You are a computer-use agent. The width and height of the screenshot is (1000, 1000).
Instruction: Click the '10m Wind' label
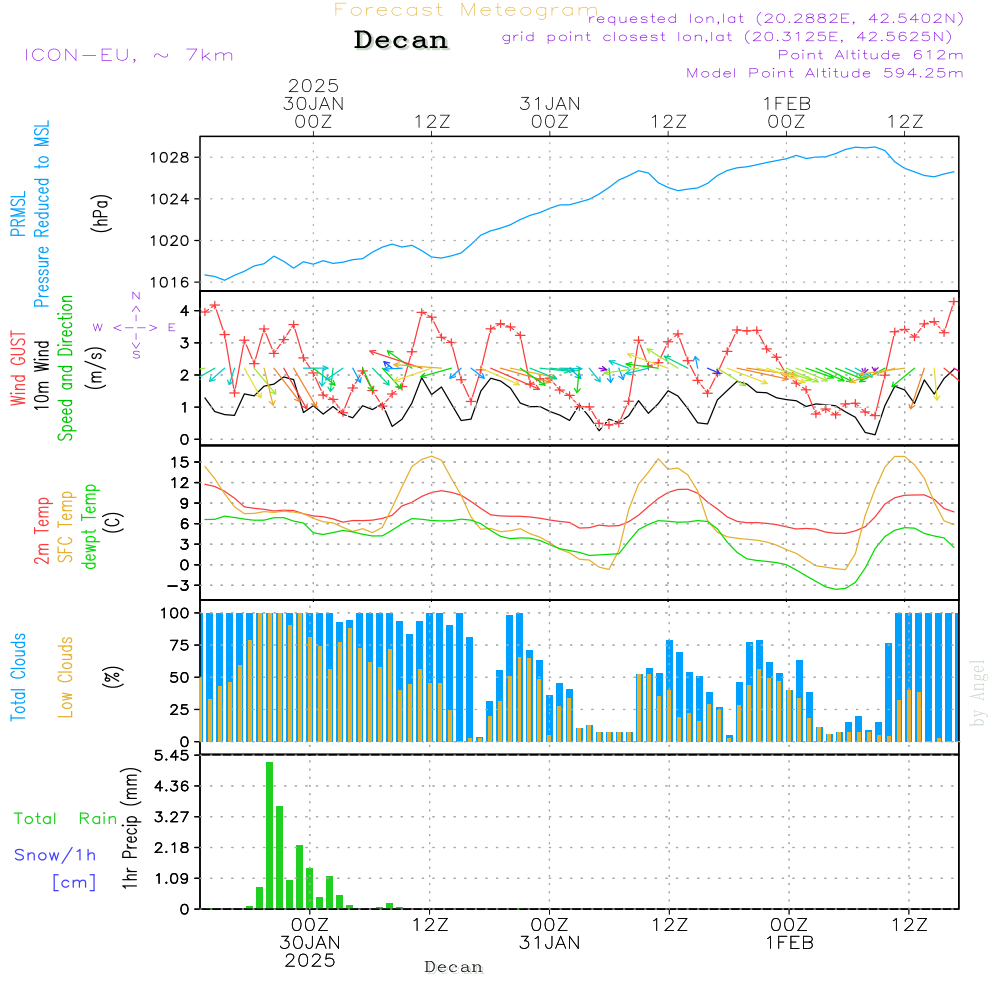click(x=41, y=374)
